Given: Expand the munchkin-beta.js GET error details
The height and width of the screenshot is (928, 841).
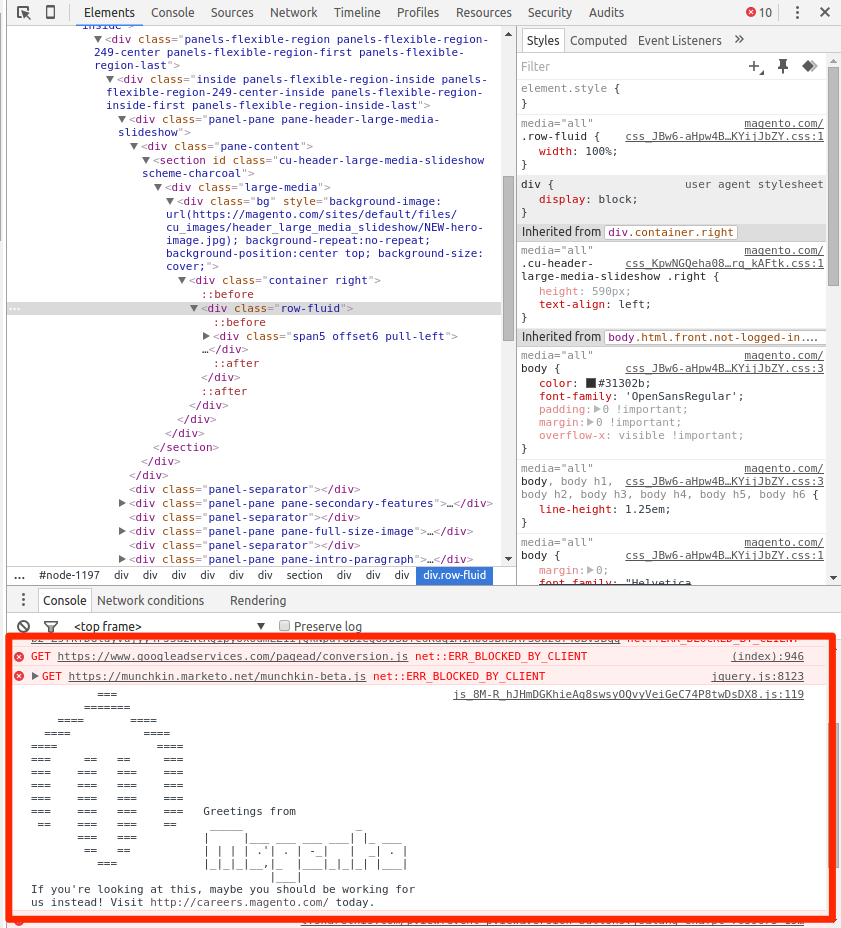Looking at the screenshot, I should coord(35,676).
